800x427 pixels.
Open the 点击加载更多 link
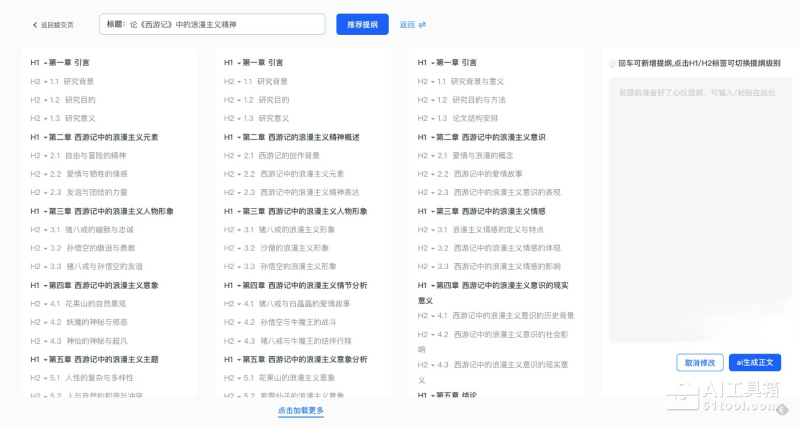pyautogui.click(x=300, y=411)
